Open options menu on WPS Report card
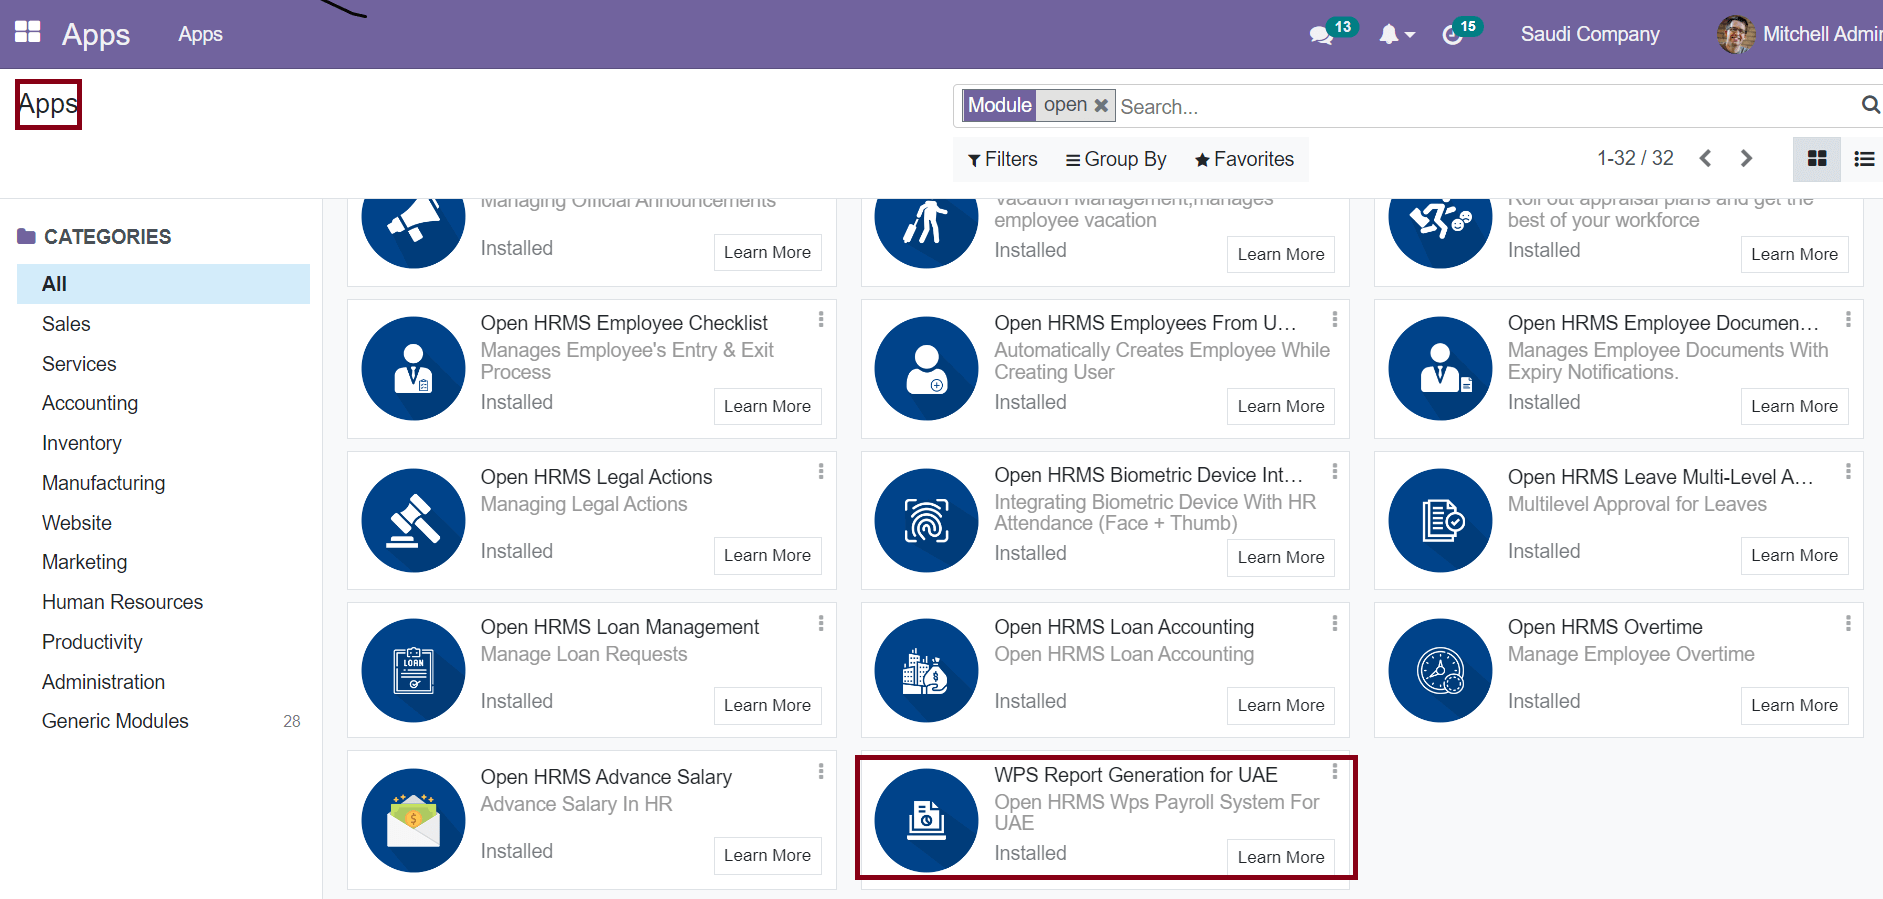This screenshot has height=899, width=1883. 1335,771
